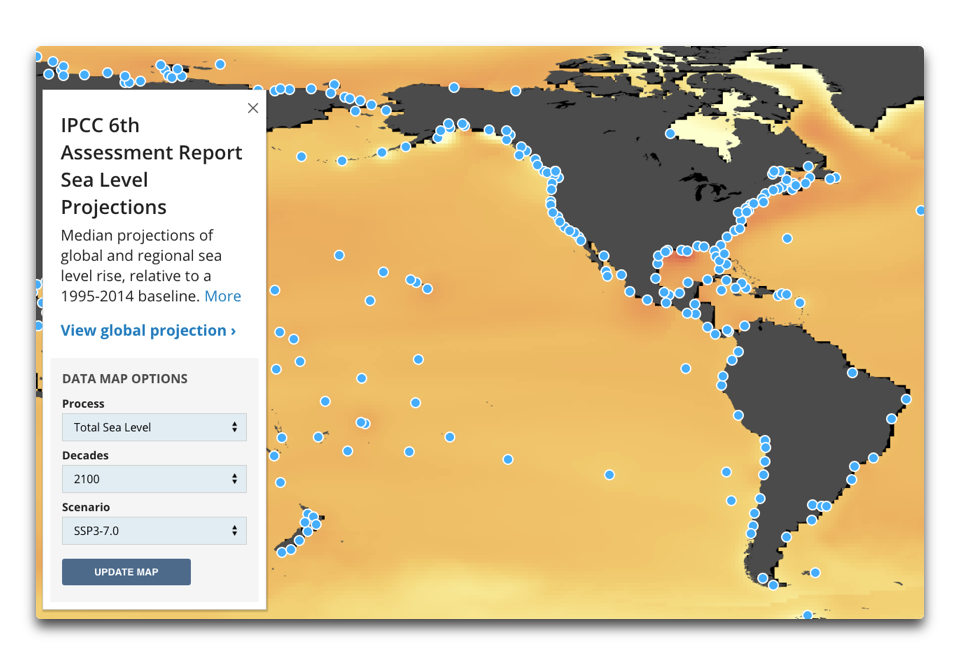Click the UPDATE MAP button
The image size is (960, 663).
click(x=126, y=571)
